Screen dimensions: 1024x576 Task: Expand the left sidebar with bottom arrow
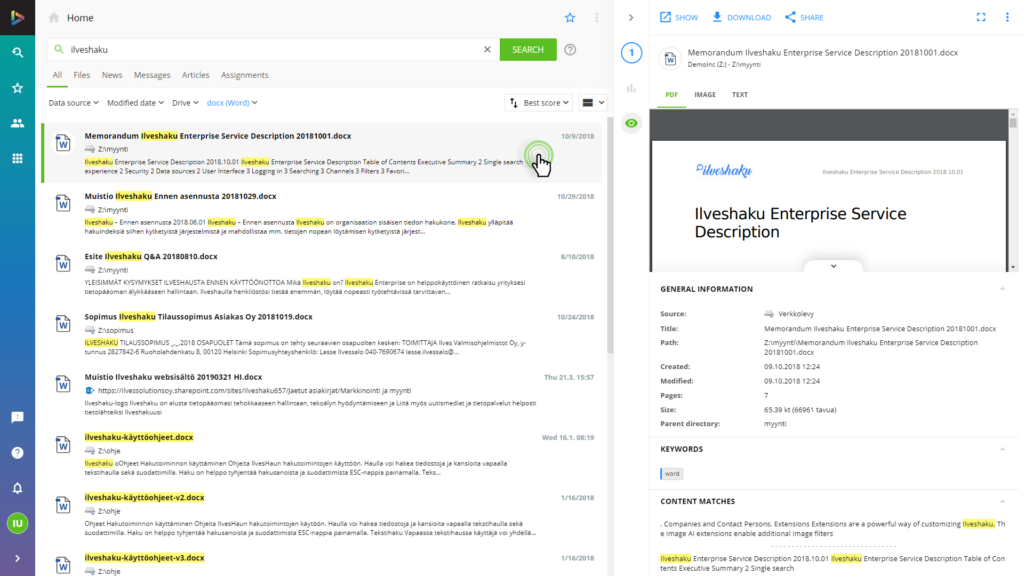(18, 558)
